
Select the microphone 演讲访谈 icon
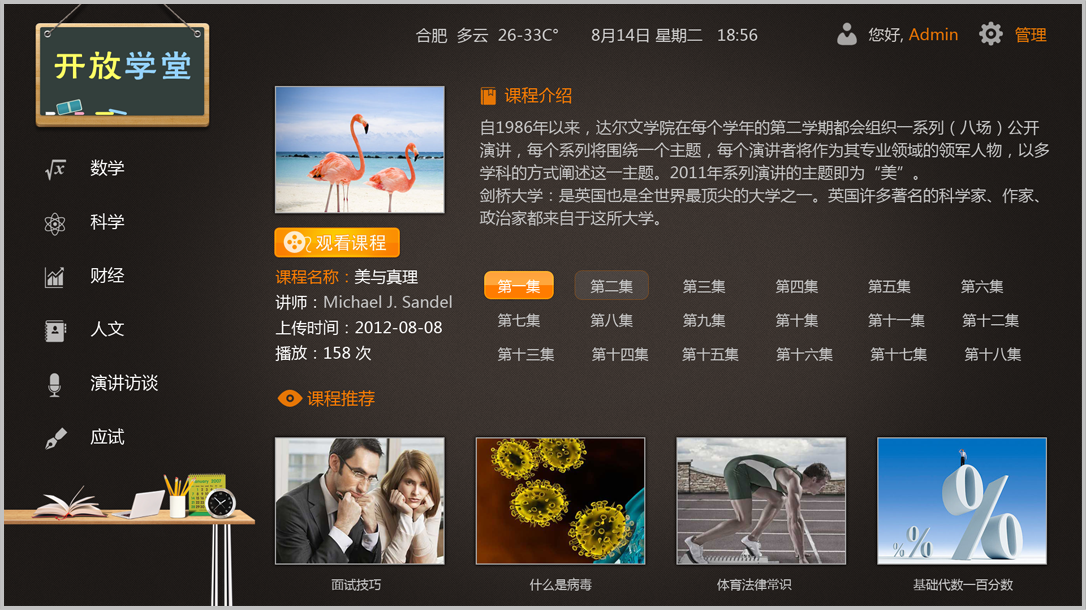(55, 384)
